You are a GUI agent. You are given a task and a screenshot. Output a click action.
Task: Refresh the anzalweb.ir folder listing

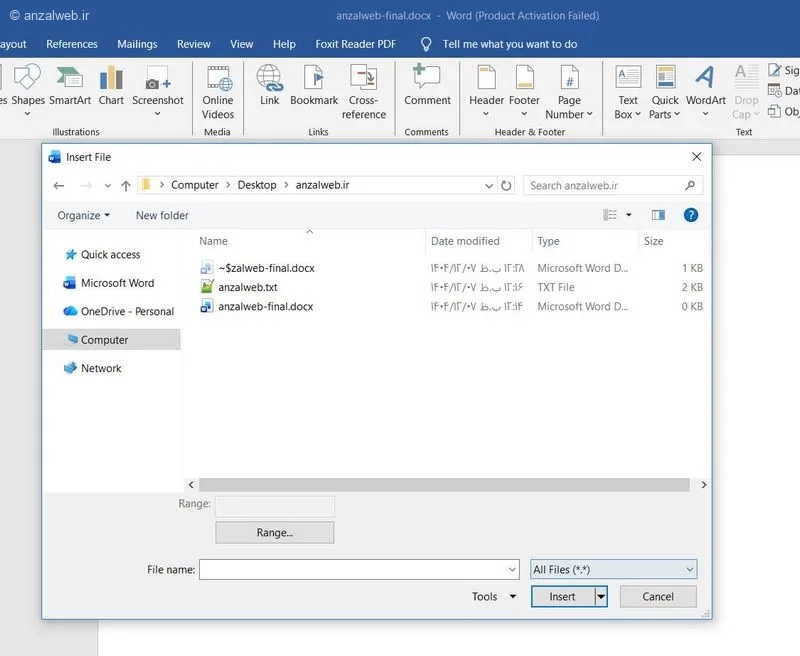(x=506, y=186)
